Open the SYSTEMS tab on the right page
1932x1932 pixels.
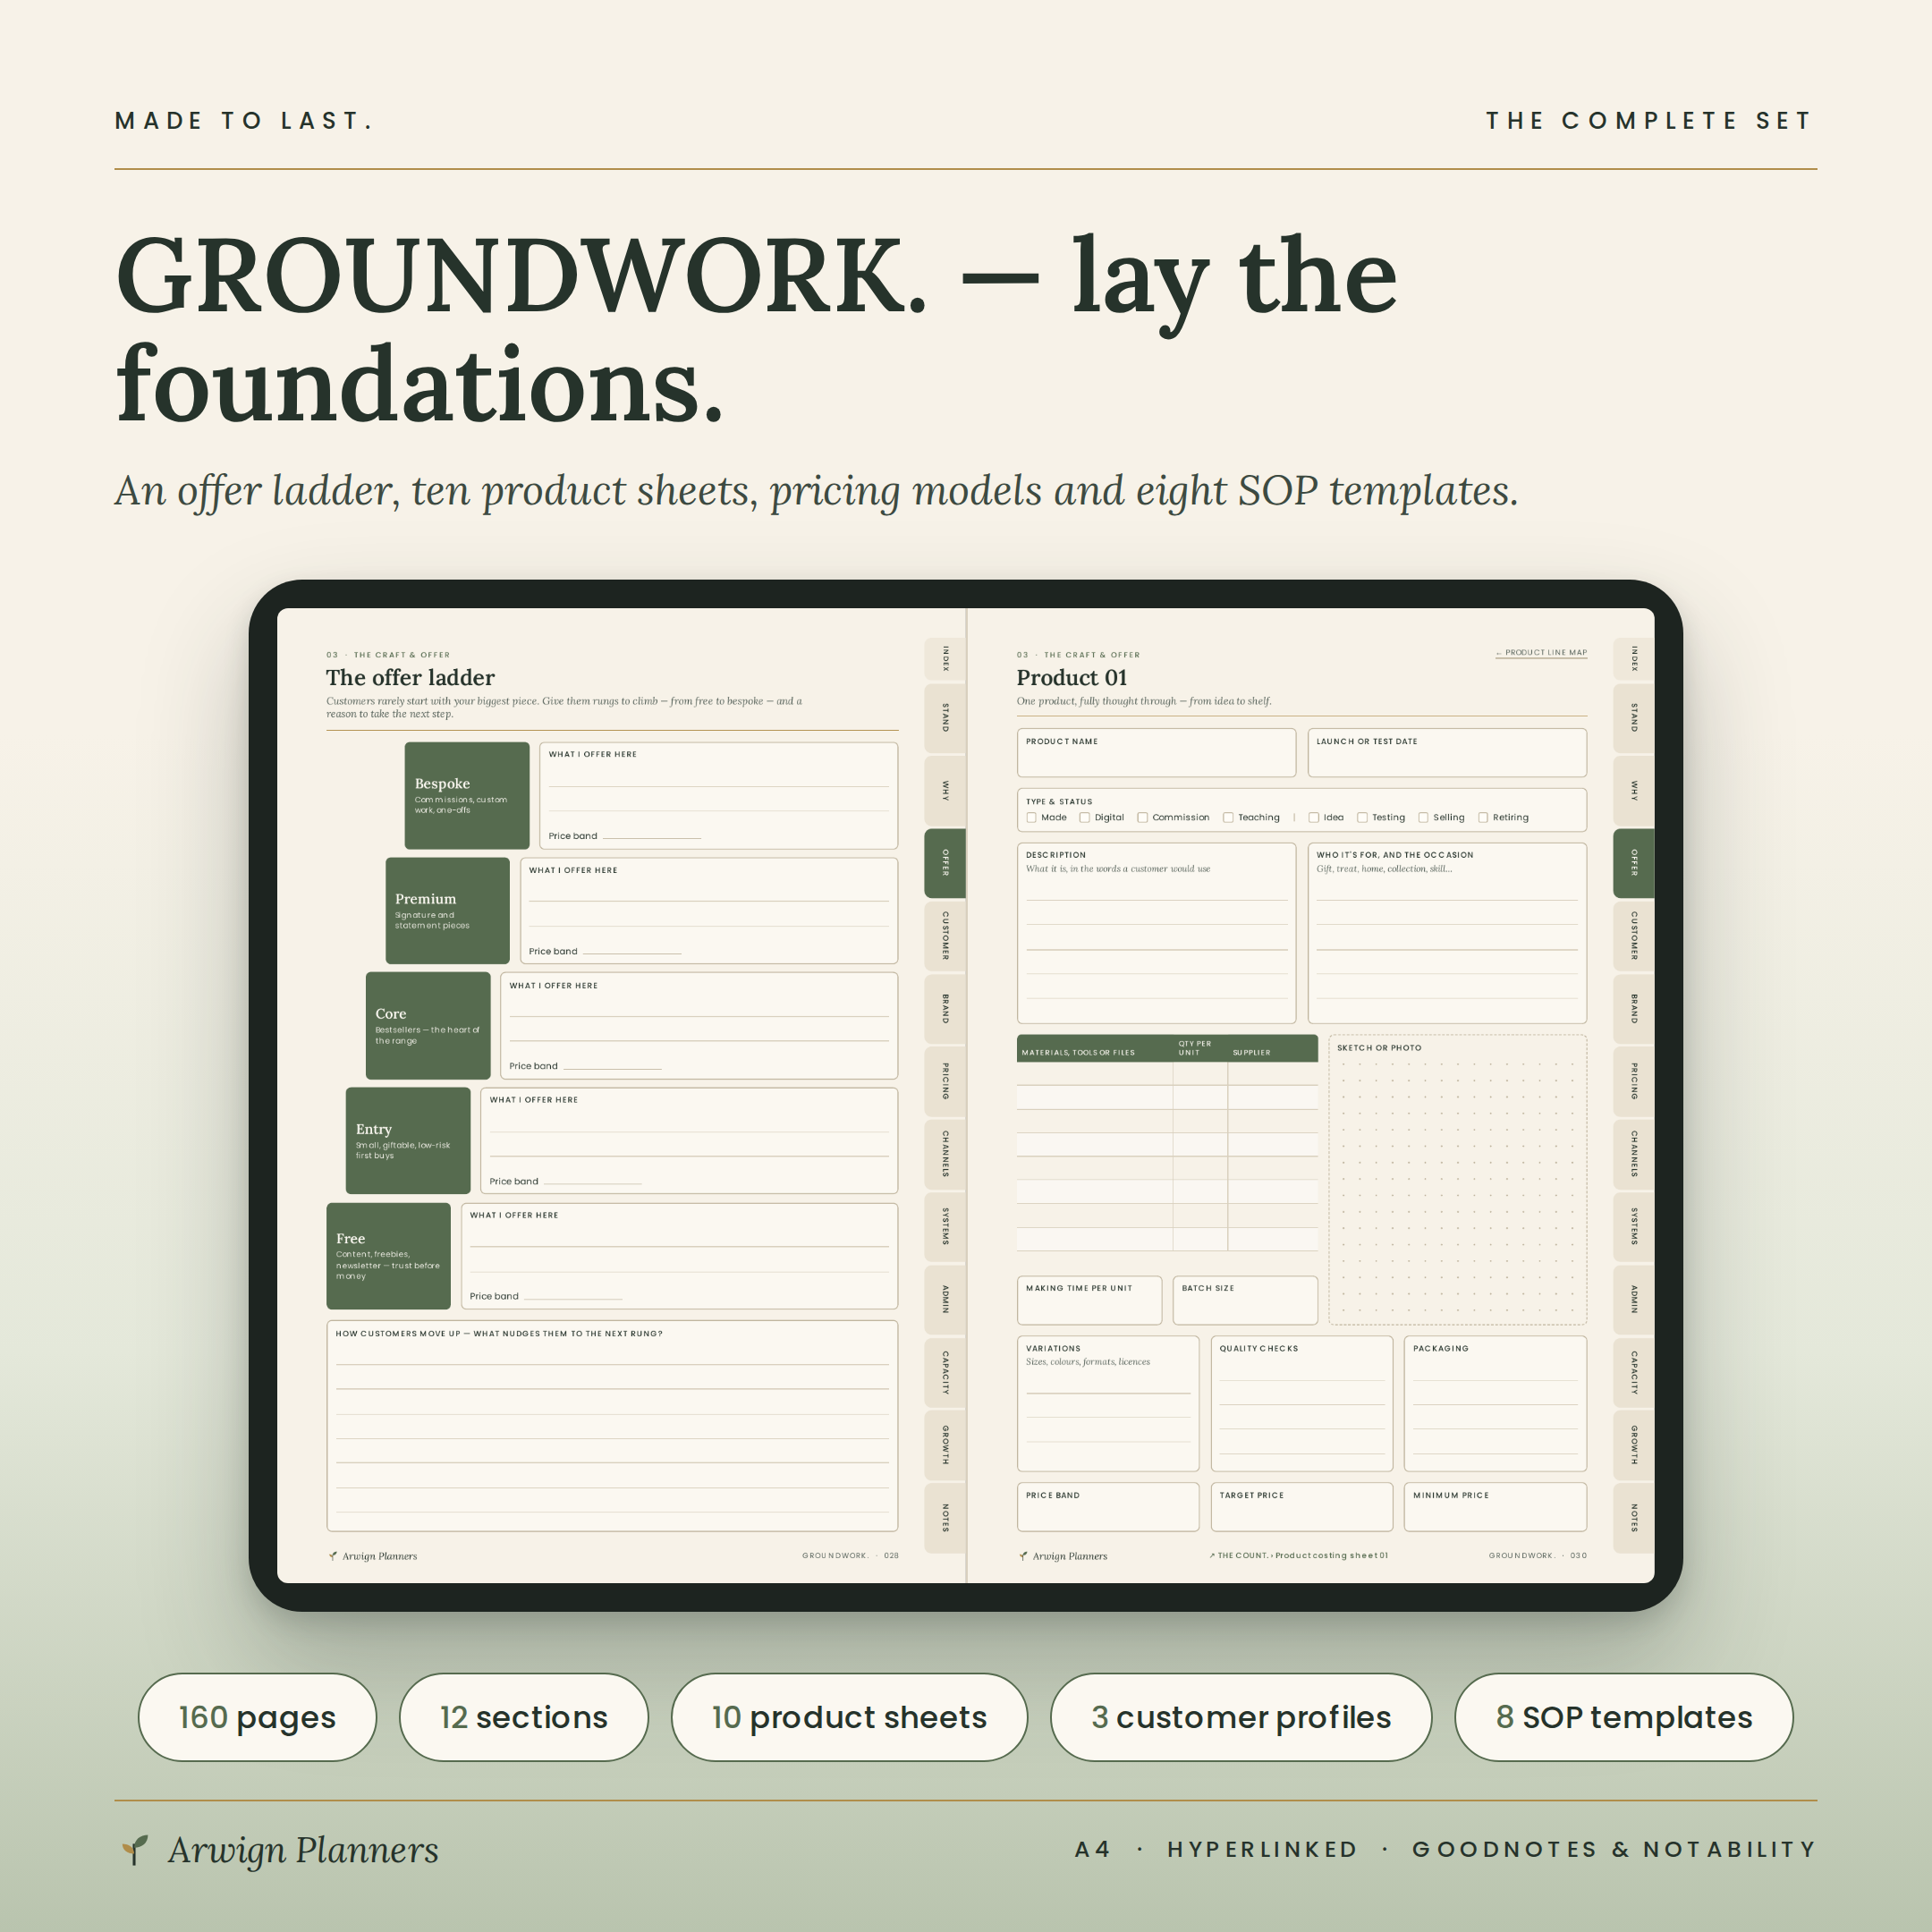[1633, 1226]
